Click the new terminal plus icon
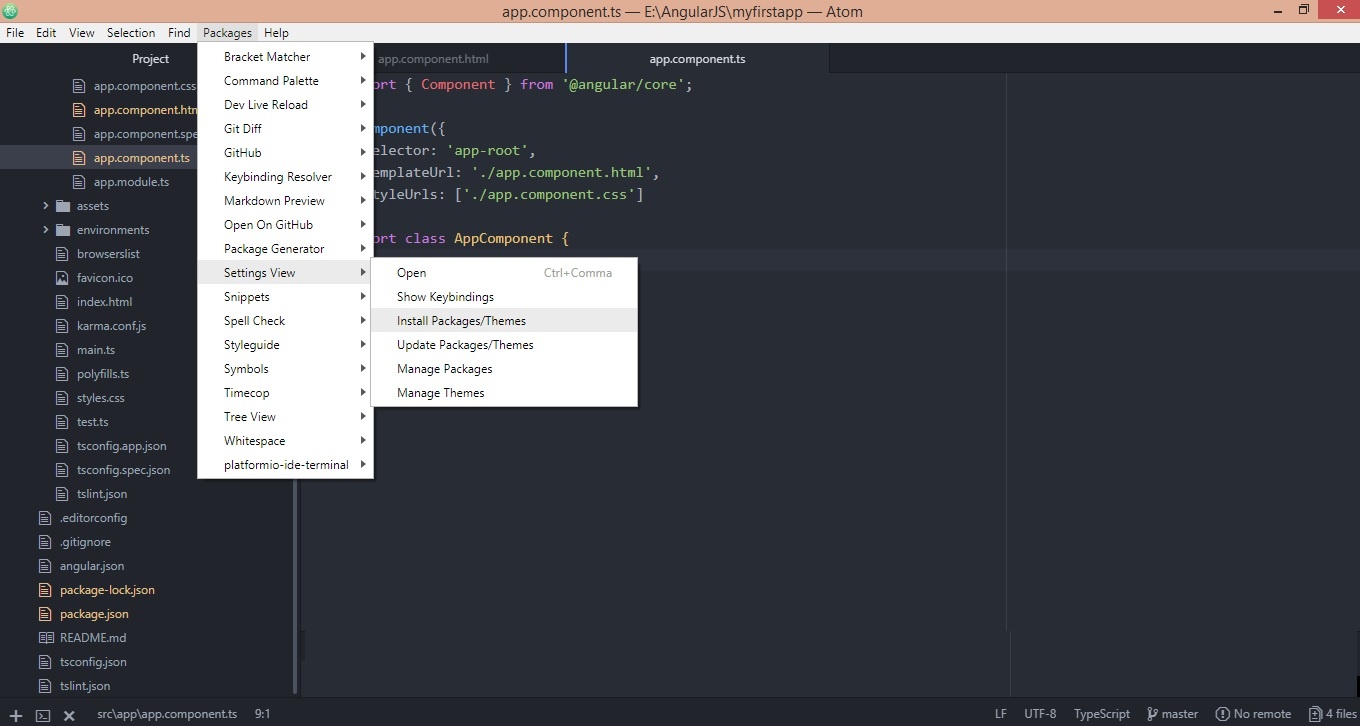The image size is (1360, 726). (x=16, y=715)
